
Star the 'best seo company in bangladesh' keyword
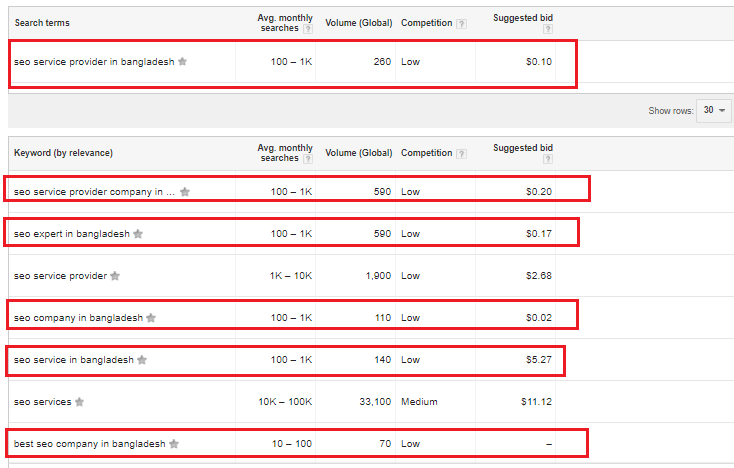[x=174, y=444]
